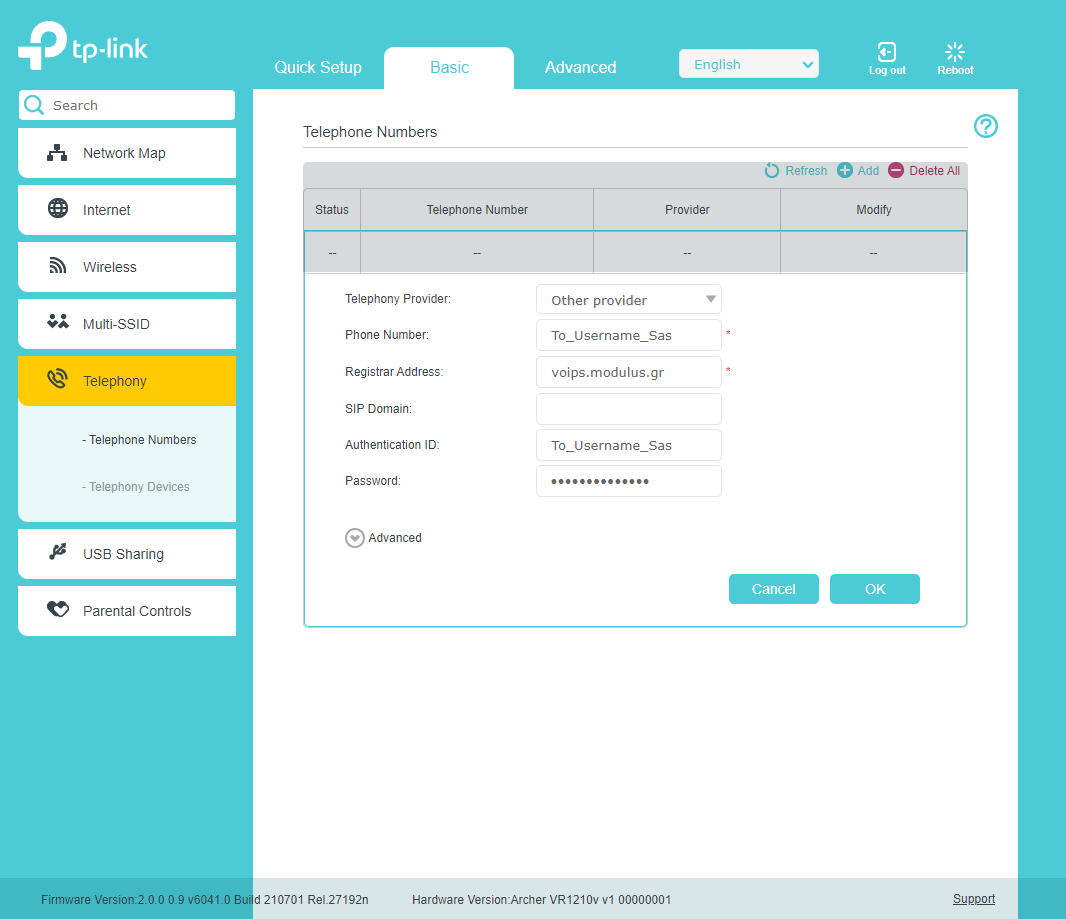Viewport: 1066px width, 919px height.
Task: Click the Cancel button
Action: coord(774,589)
